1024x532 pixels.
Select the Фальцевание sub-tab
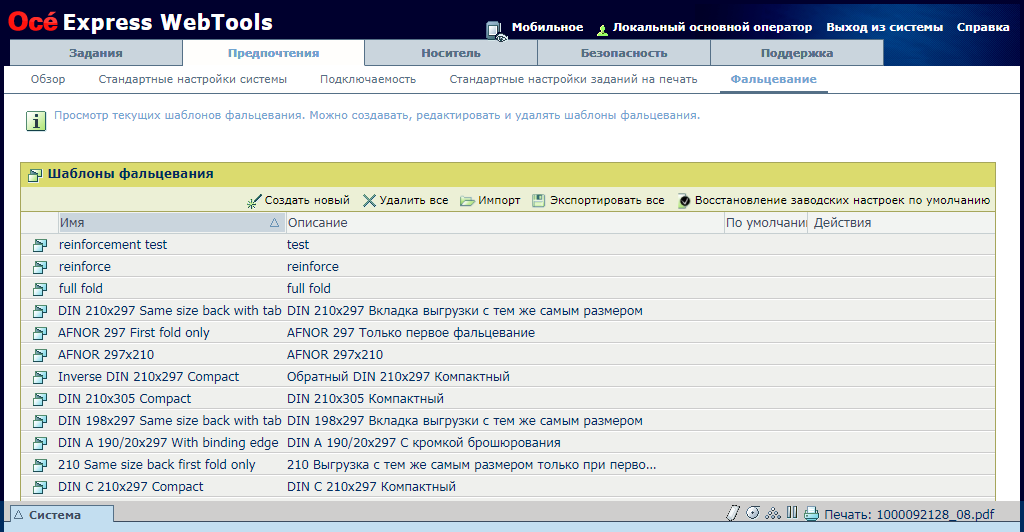click(x=773, y=79)
